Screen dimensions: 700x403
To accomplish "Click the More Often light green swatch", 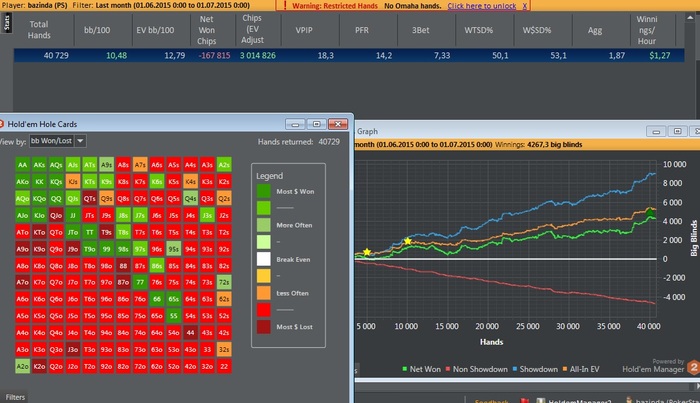I will [x=263, y=225].
